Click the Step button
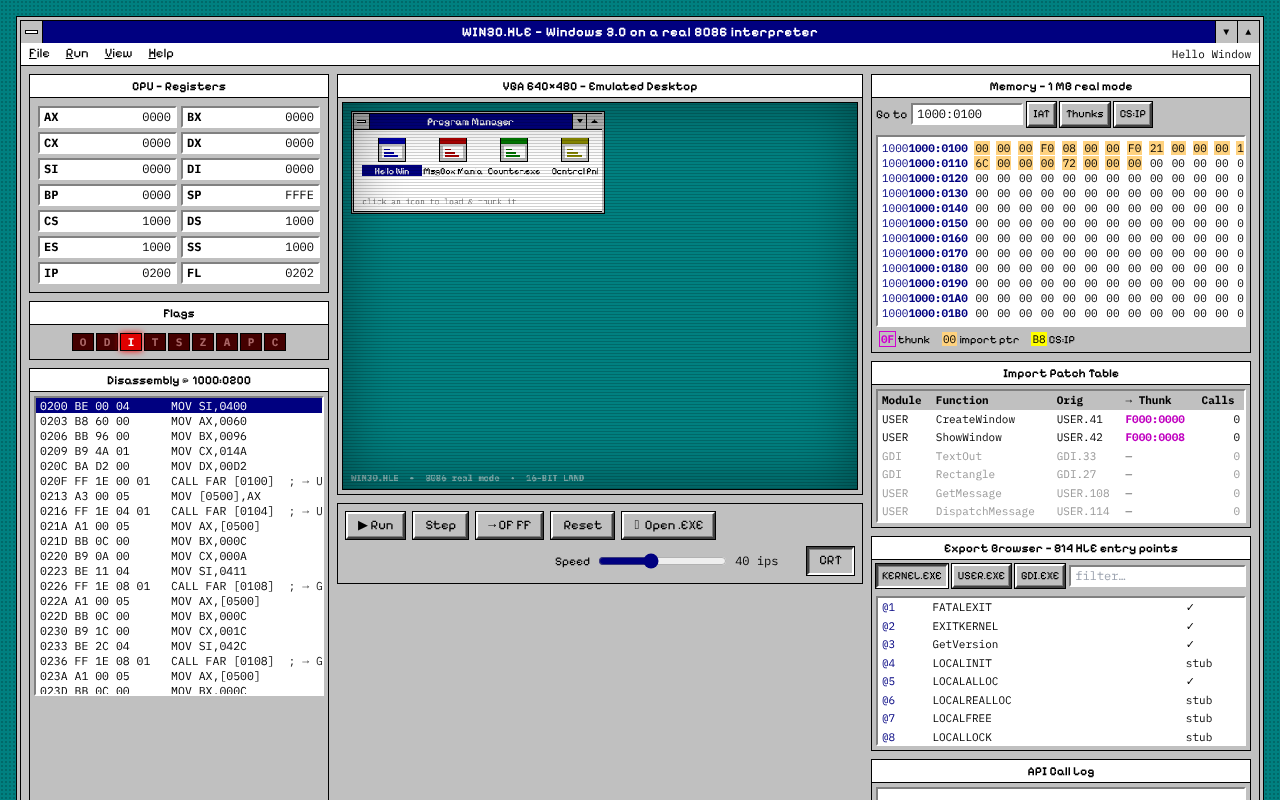 pos(441,525)
